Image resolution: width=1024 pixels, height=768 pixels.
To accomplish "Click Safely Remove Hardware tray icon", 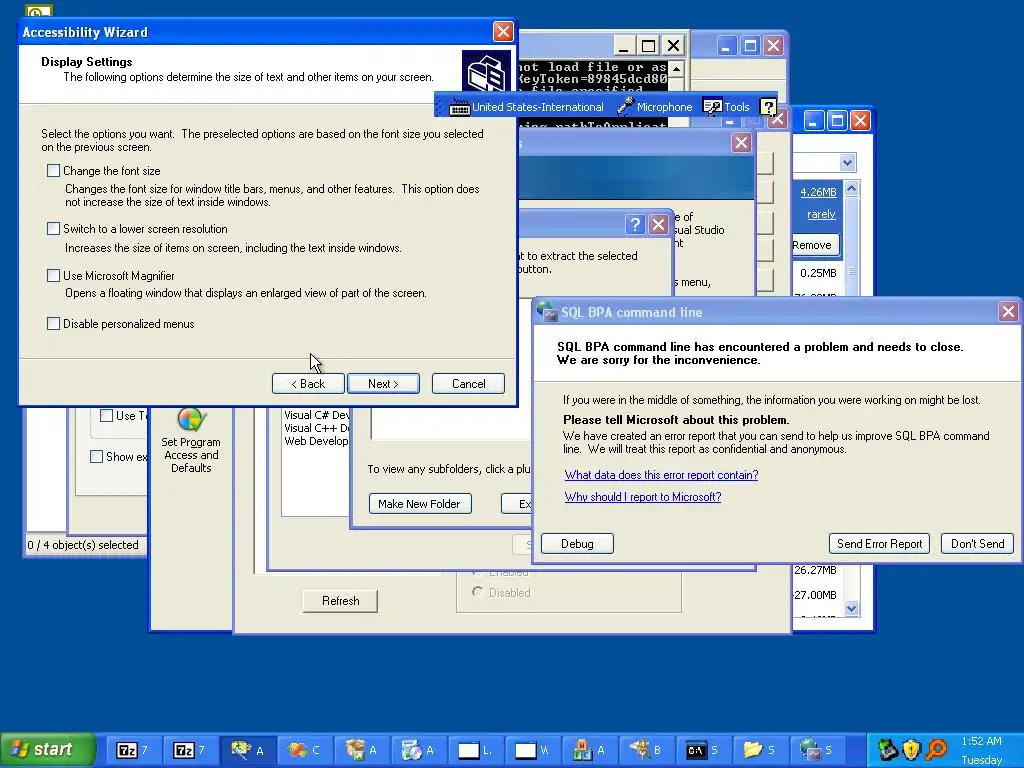I will pos(887,750).
